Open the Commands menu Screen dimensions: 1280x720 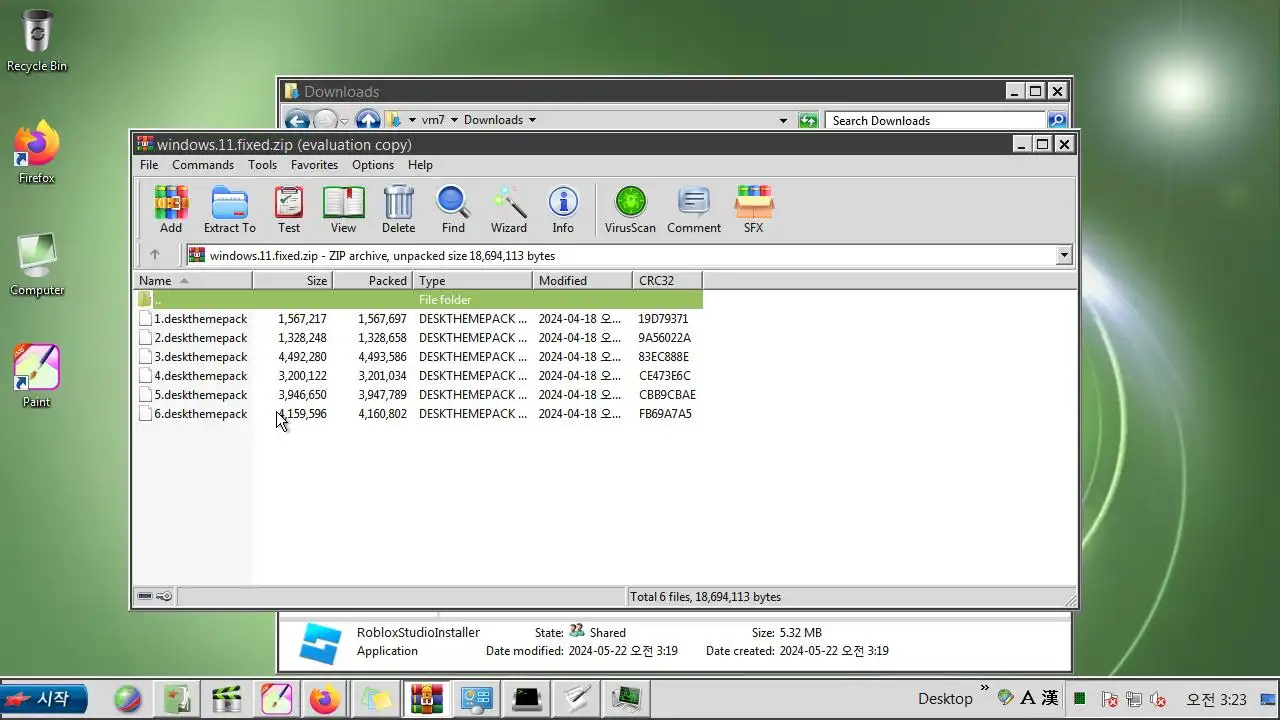pyautogui.click(x=203, y=165)
